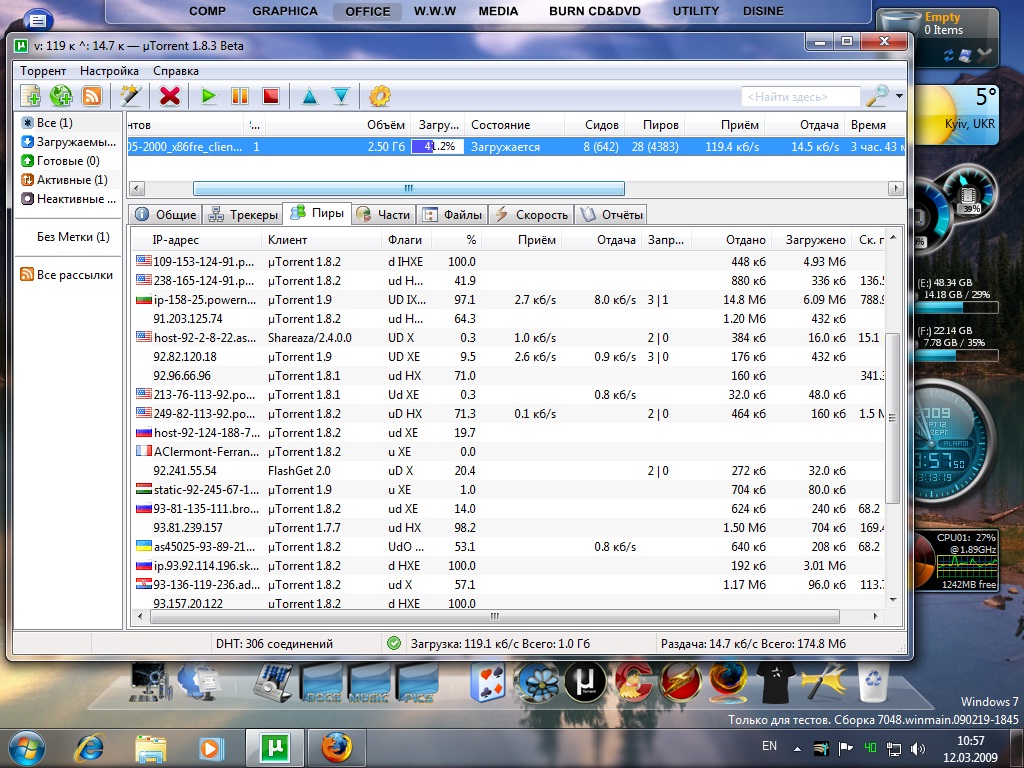
Task: Stop the torrent with the red stop icon
Action: click(x=270, y=96)
